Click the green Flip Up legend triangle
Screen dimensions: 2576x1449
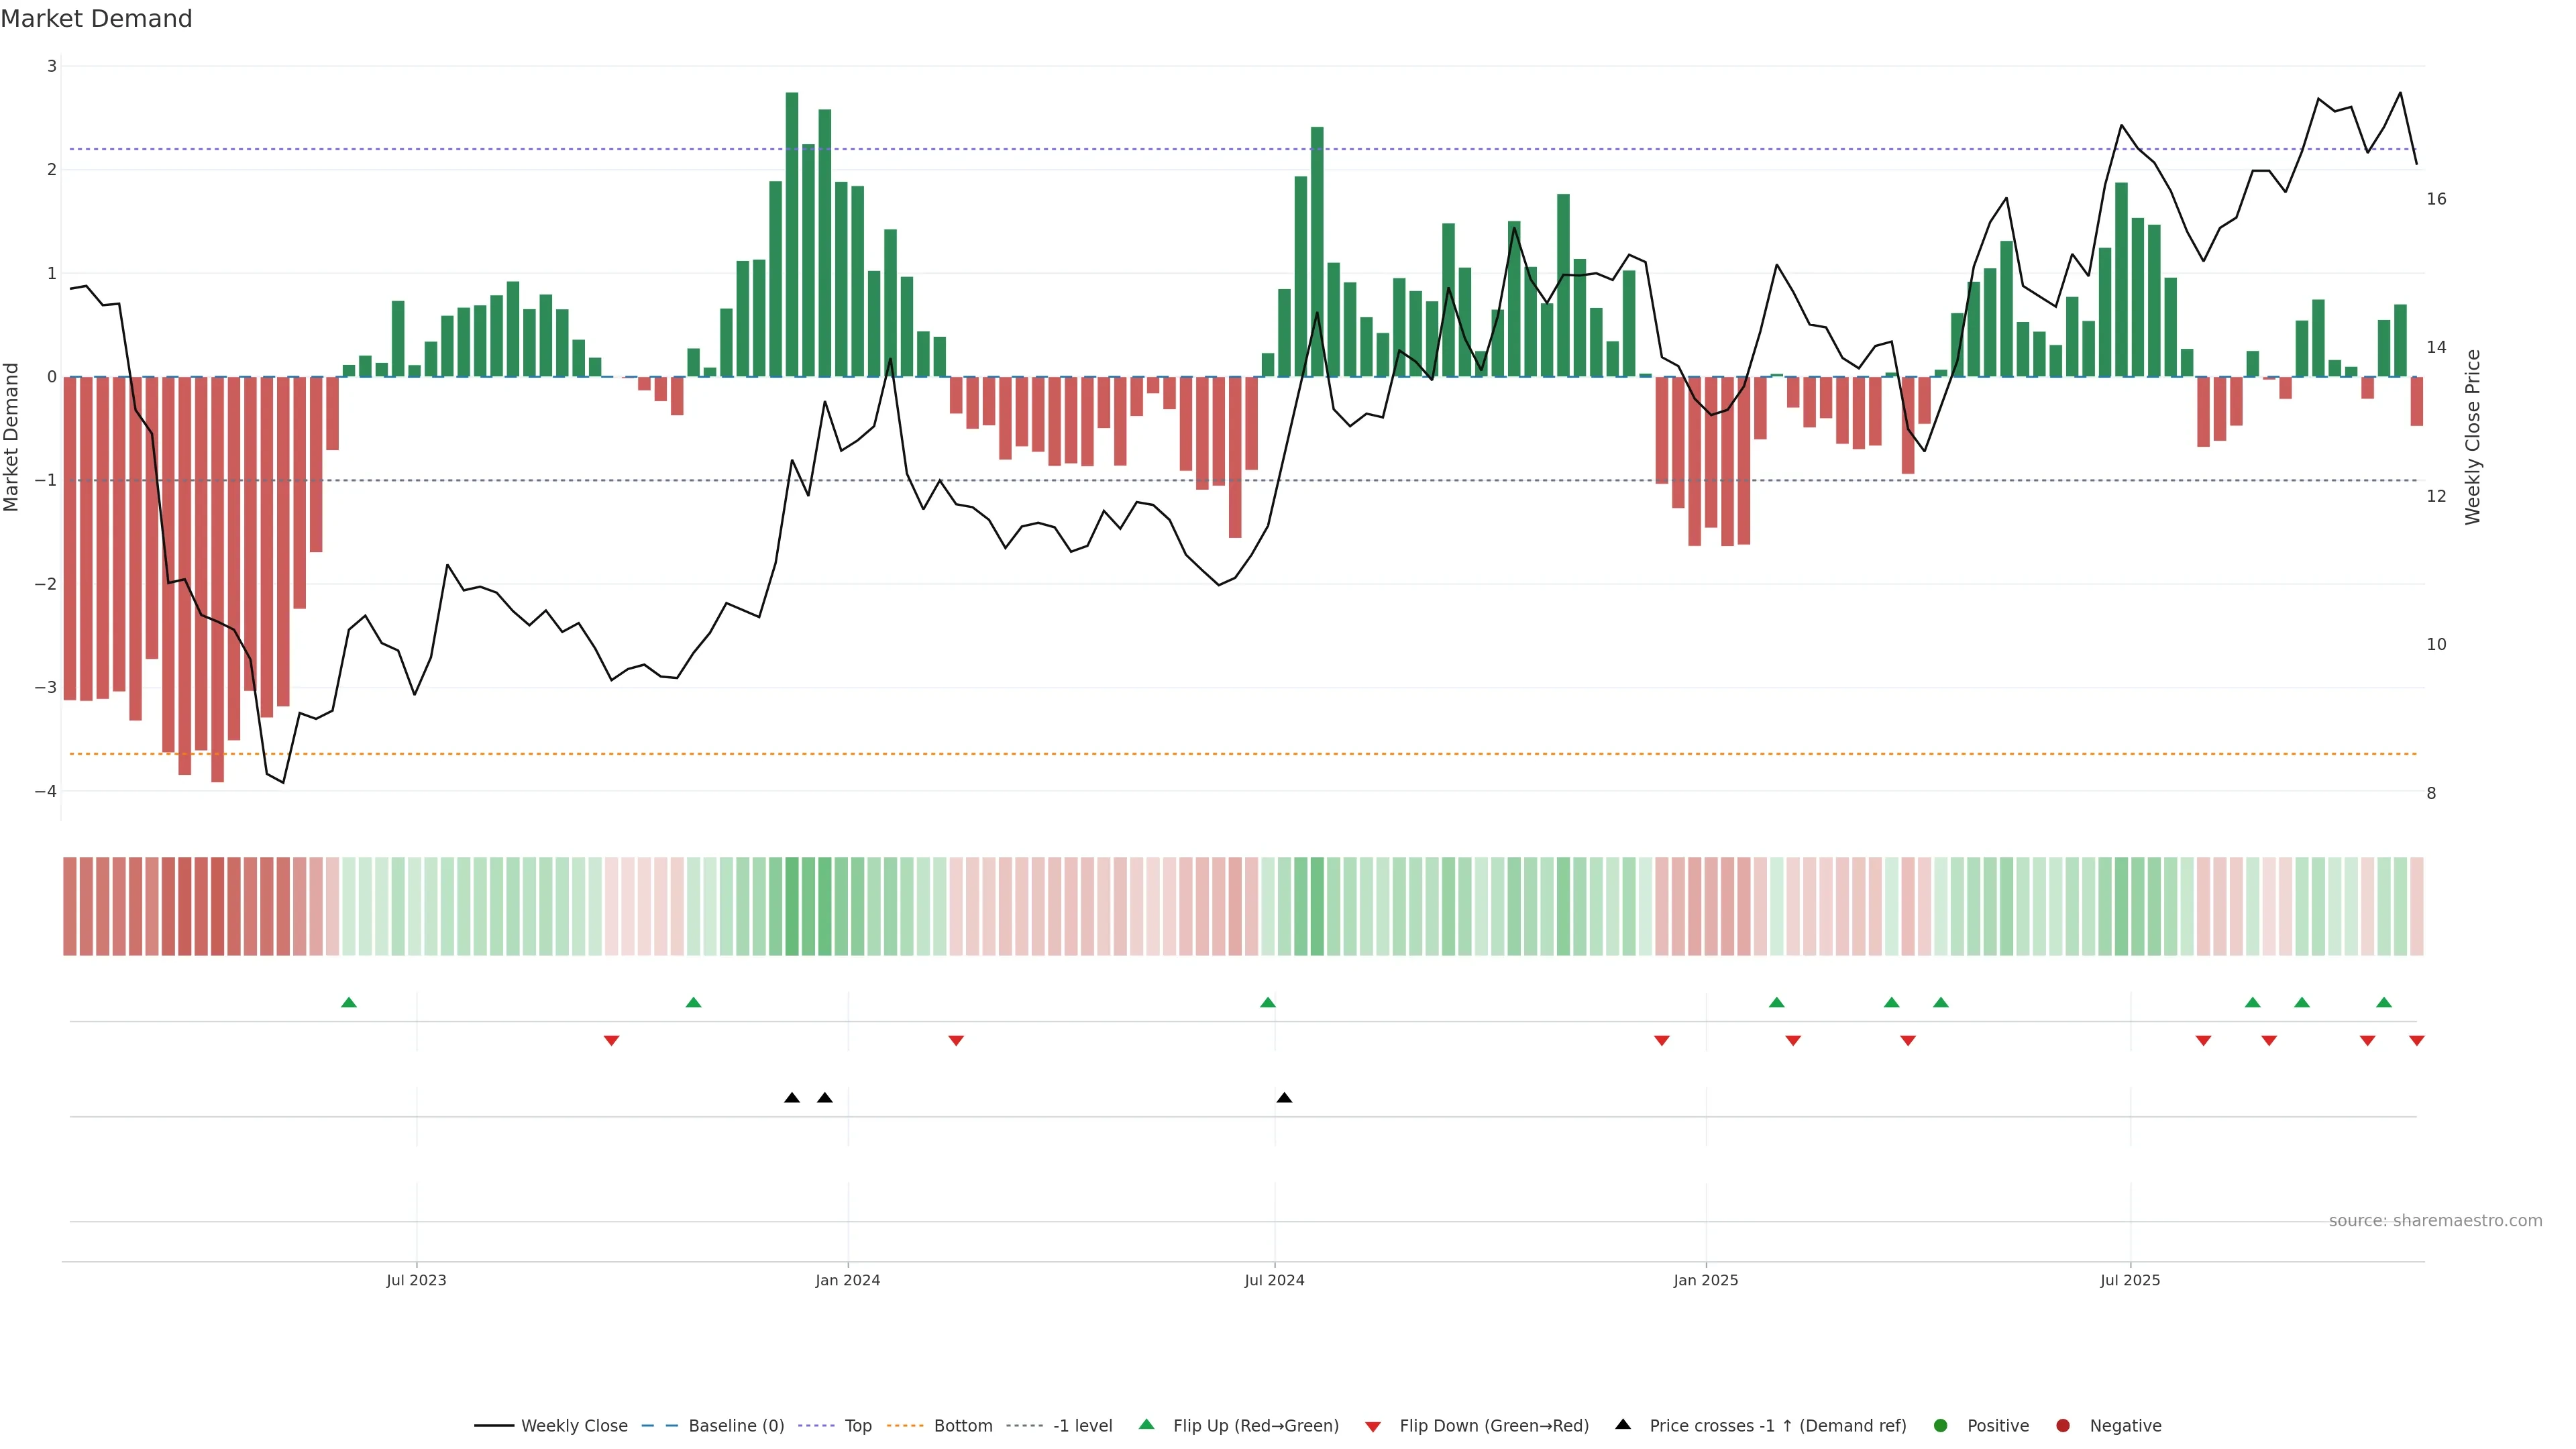(x=1147, y=1424)
